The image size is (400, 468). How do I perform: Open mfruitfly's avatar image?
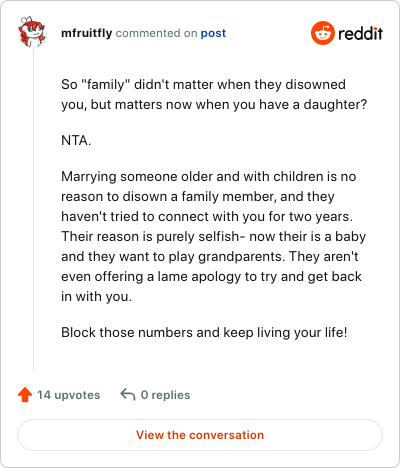click(32, 32)
